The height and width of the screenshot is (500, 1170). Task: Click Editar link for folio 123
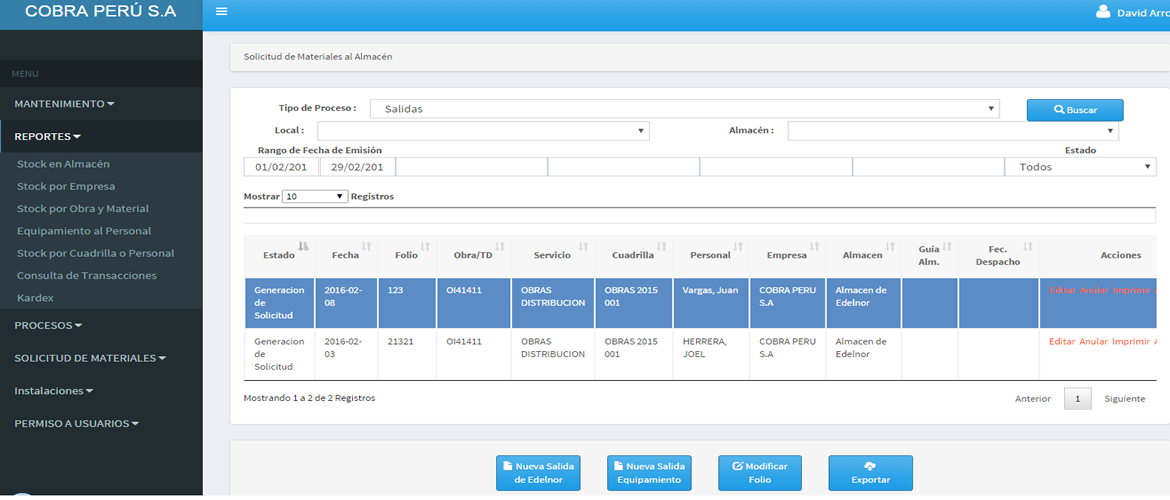(x=1063, y=290)
